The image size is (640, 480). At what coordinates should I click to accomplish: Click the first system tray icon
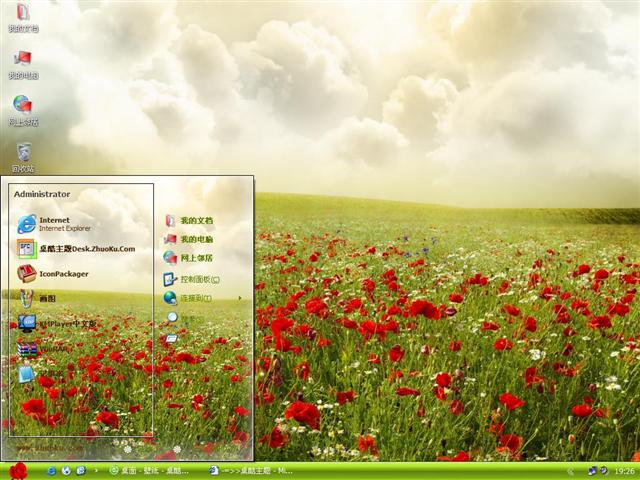[x=592, y=471]
